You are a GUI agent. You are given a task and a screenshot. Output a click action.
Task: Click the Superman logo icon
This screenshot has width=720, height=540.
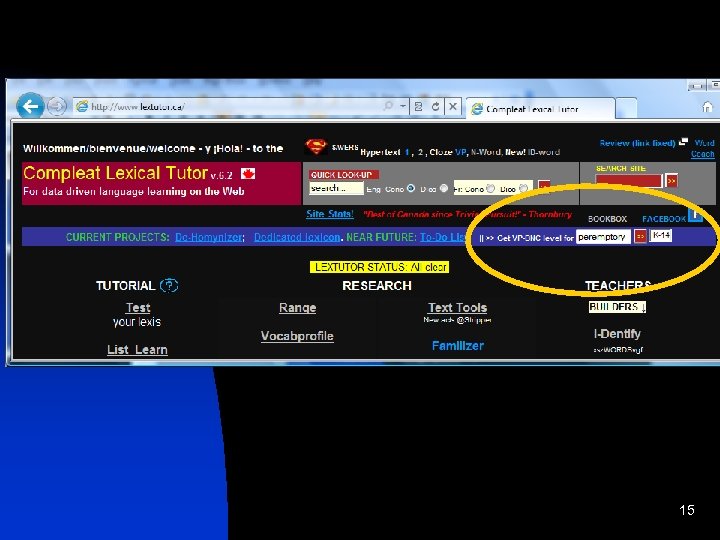point(316,147)
